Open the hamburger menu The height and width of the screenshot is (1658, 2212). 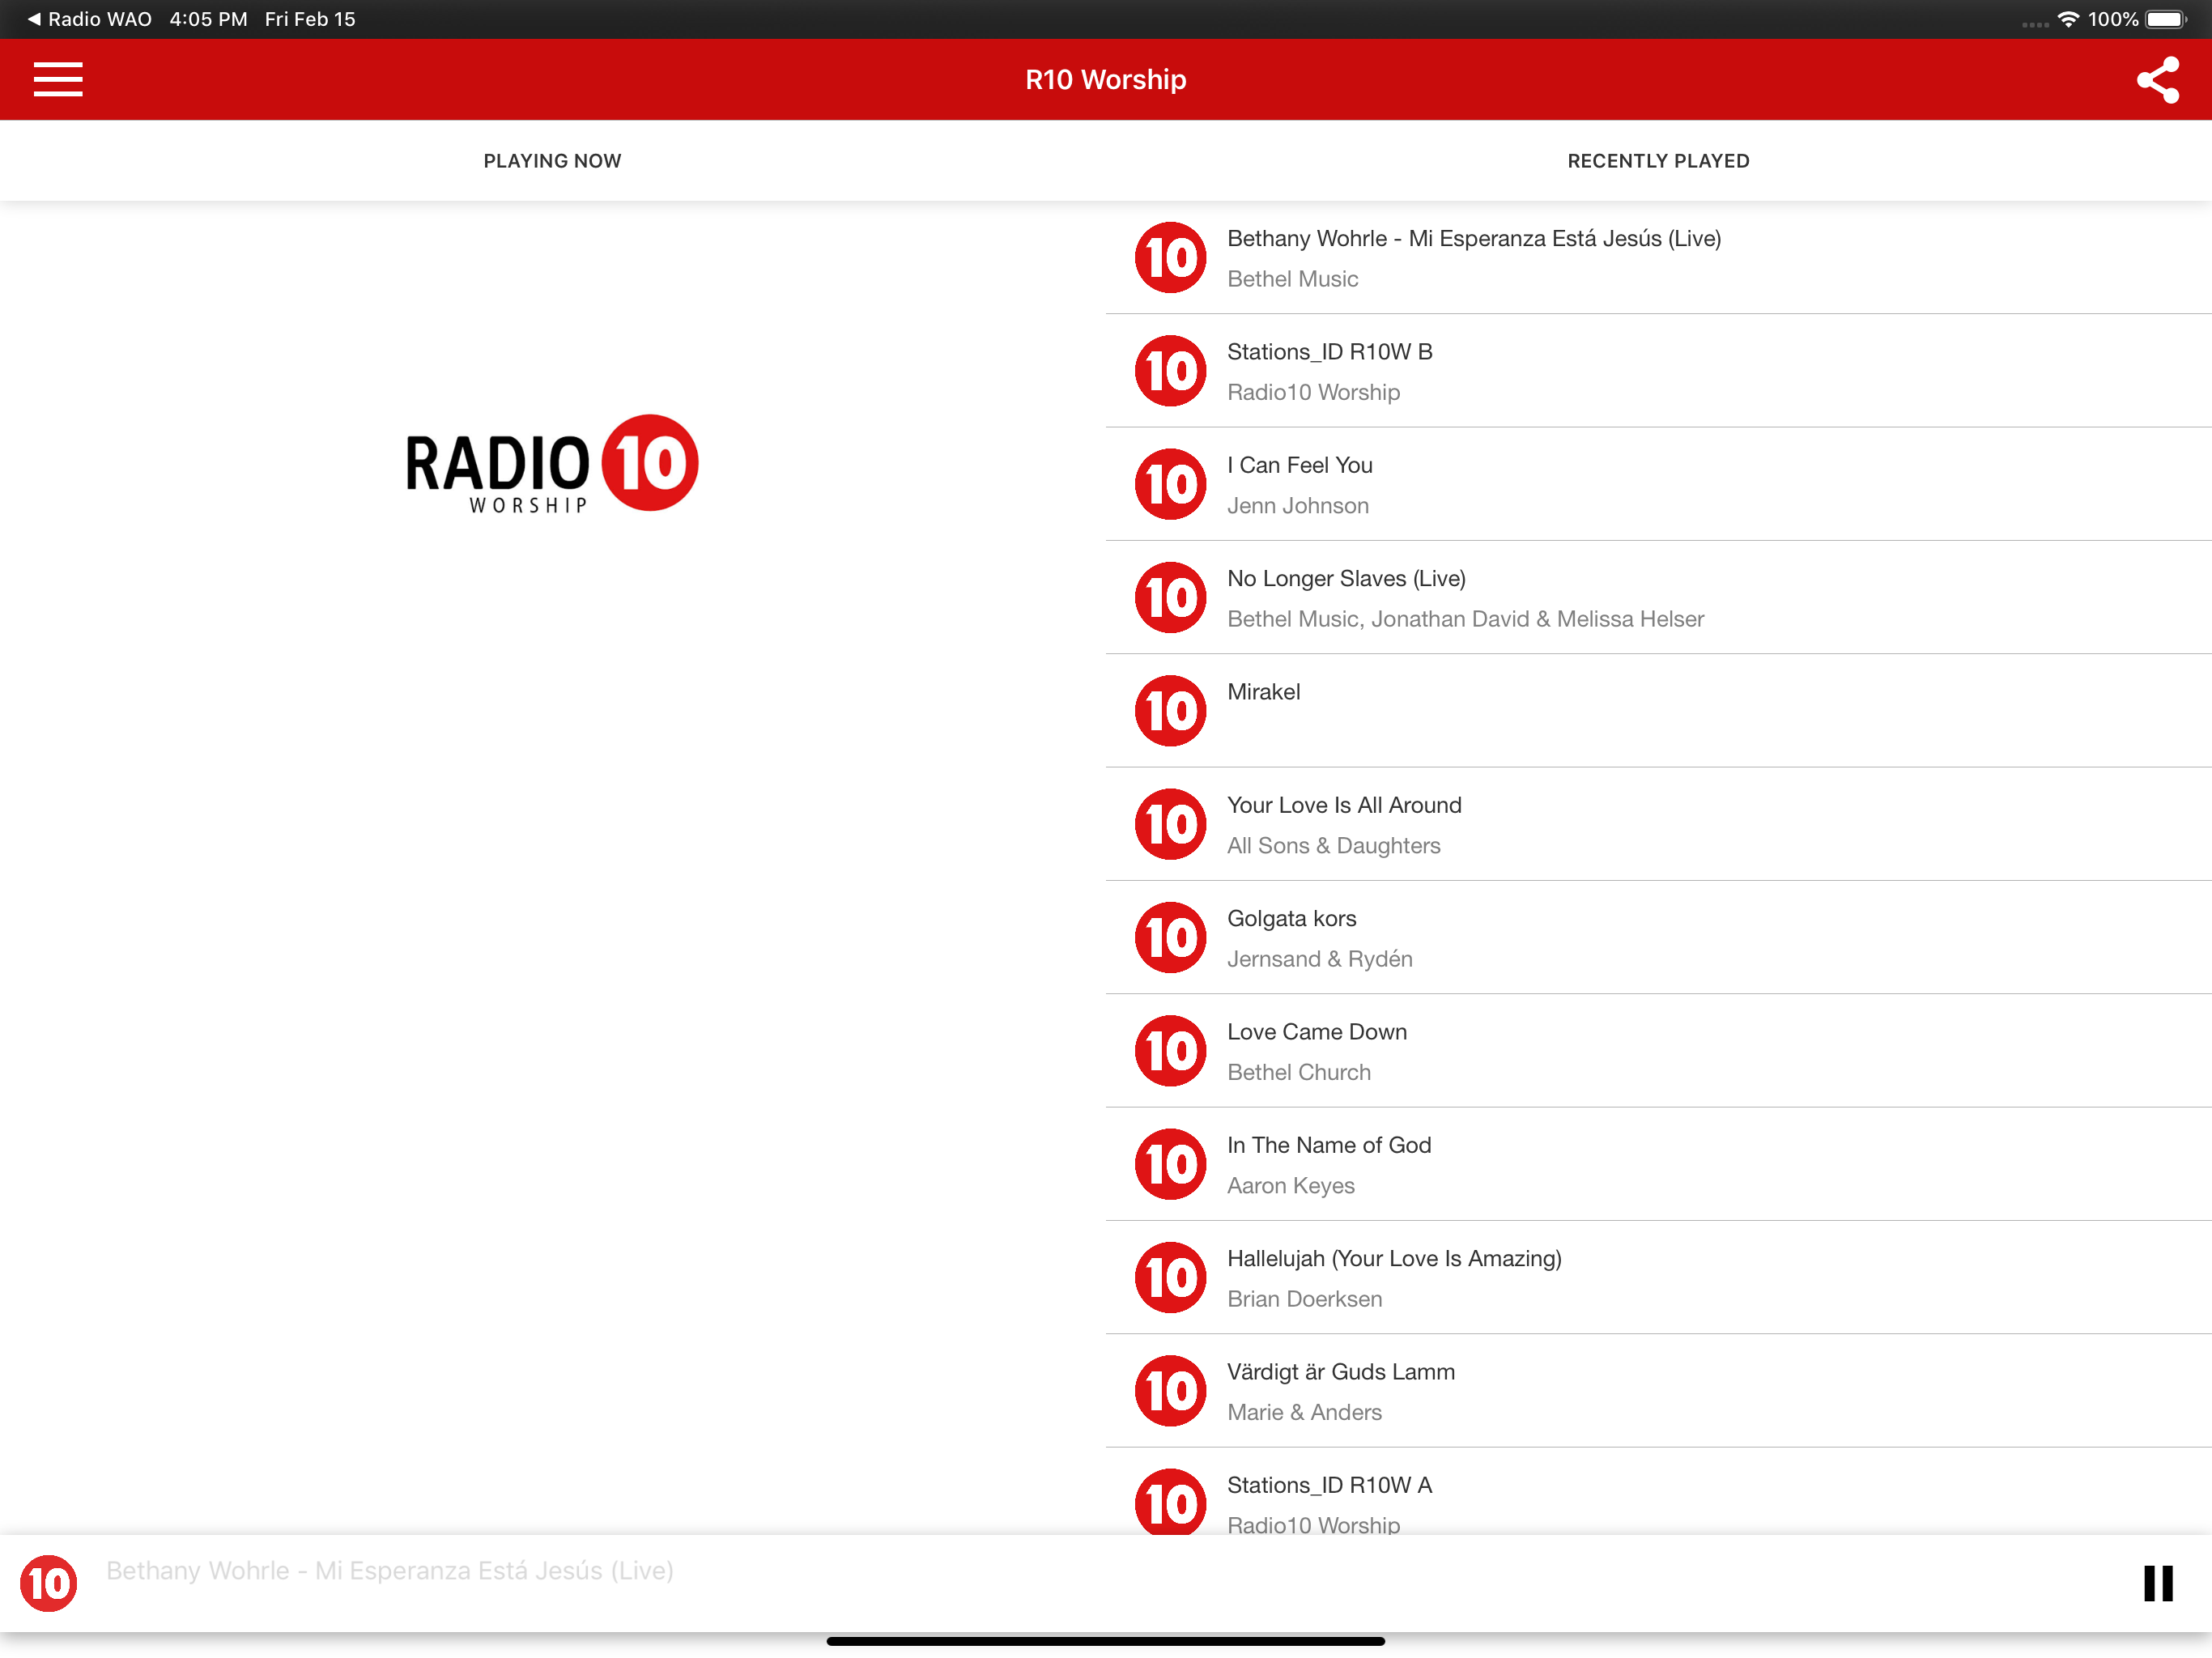(58, 79)
